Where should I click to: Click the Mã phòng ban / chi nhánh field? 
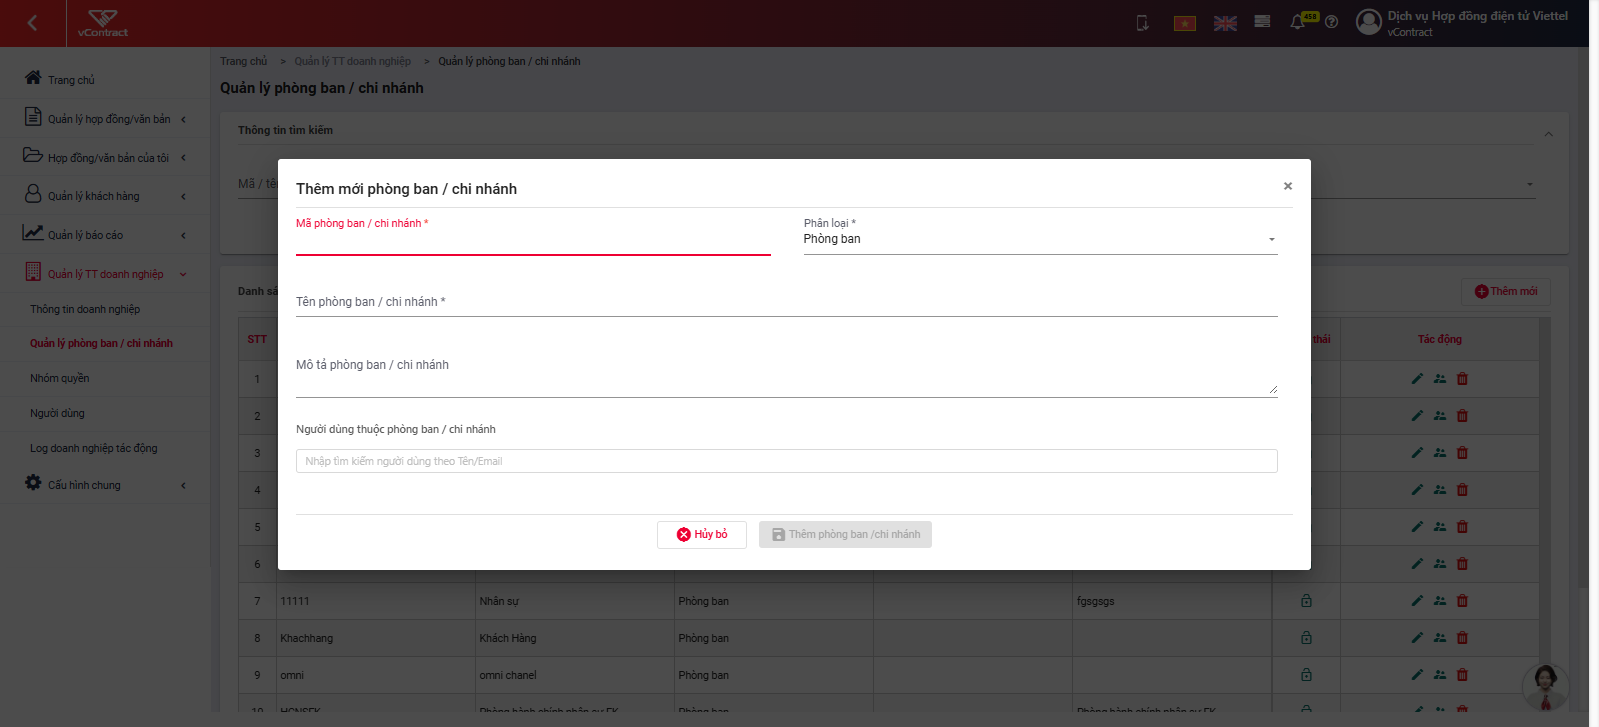533,243
